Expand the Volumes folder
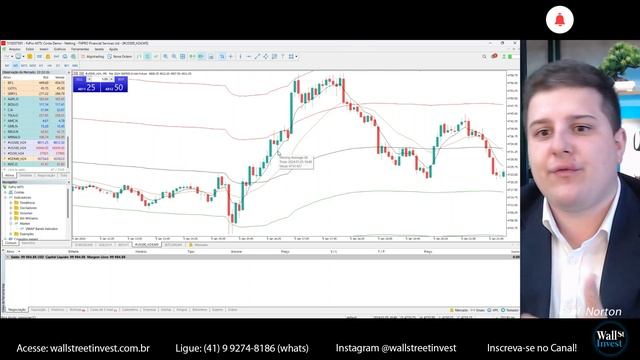The image size is (640, 360). pos(11,213)
